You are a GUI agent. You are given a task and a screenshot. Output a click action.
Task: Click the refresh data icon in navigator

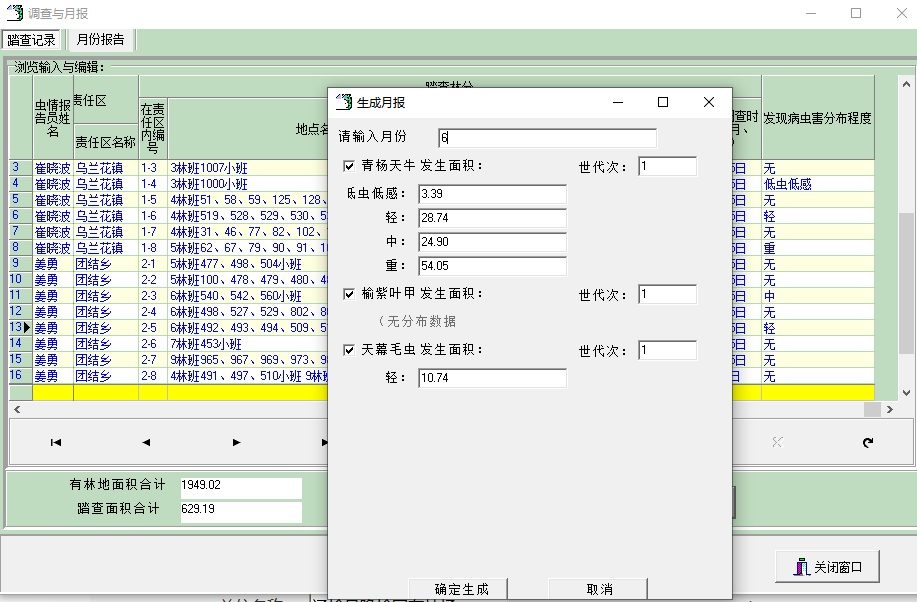pos(868,442)
